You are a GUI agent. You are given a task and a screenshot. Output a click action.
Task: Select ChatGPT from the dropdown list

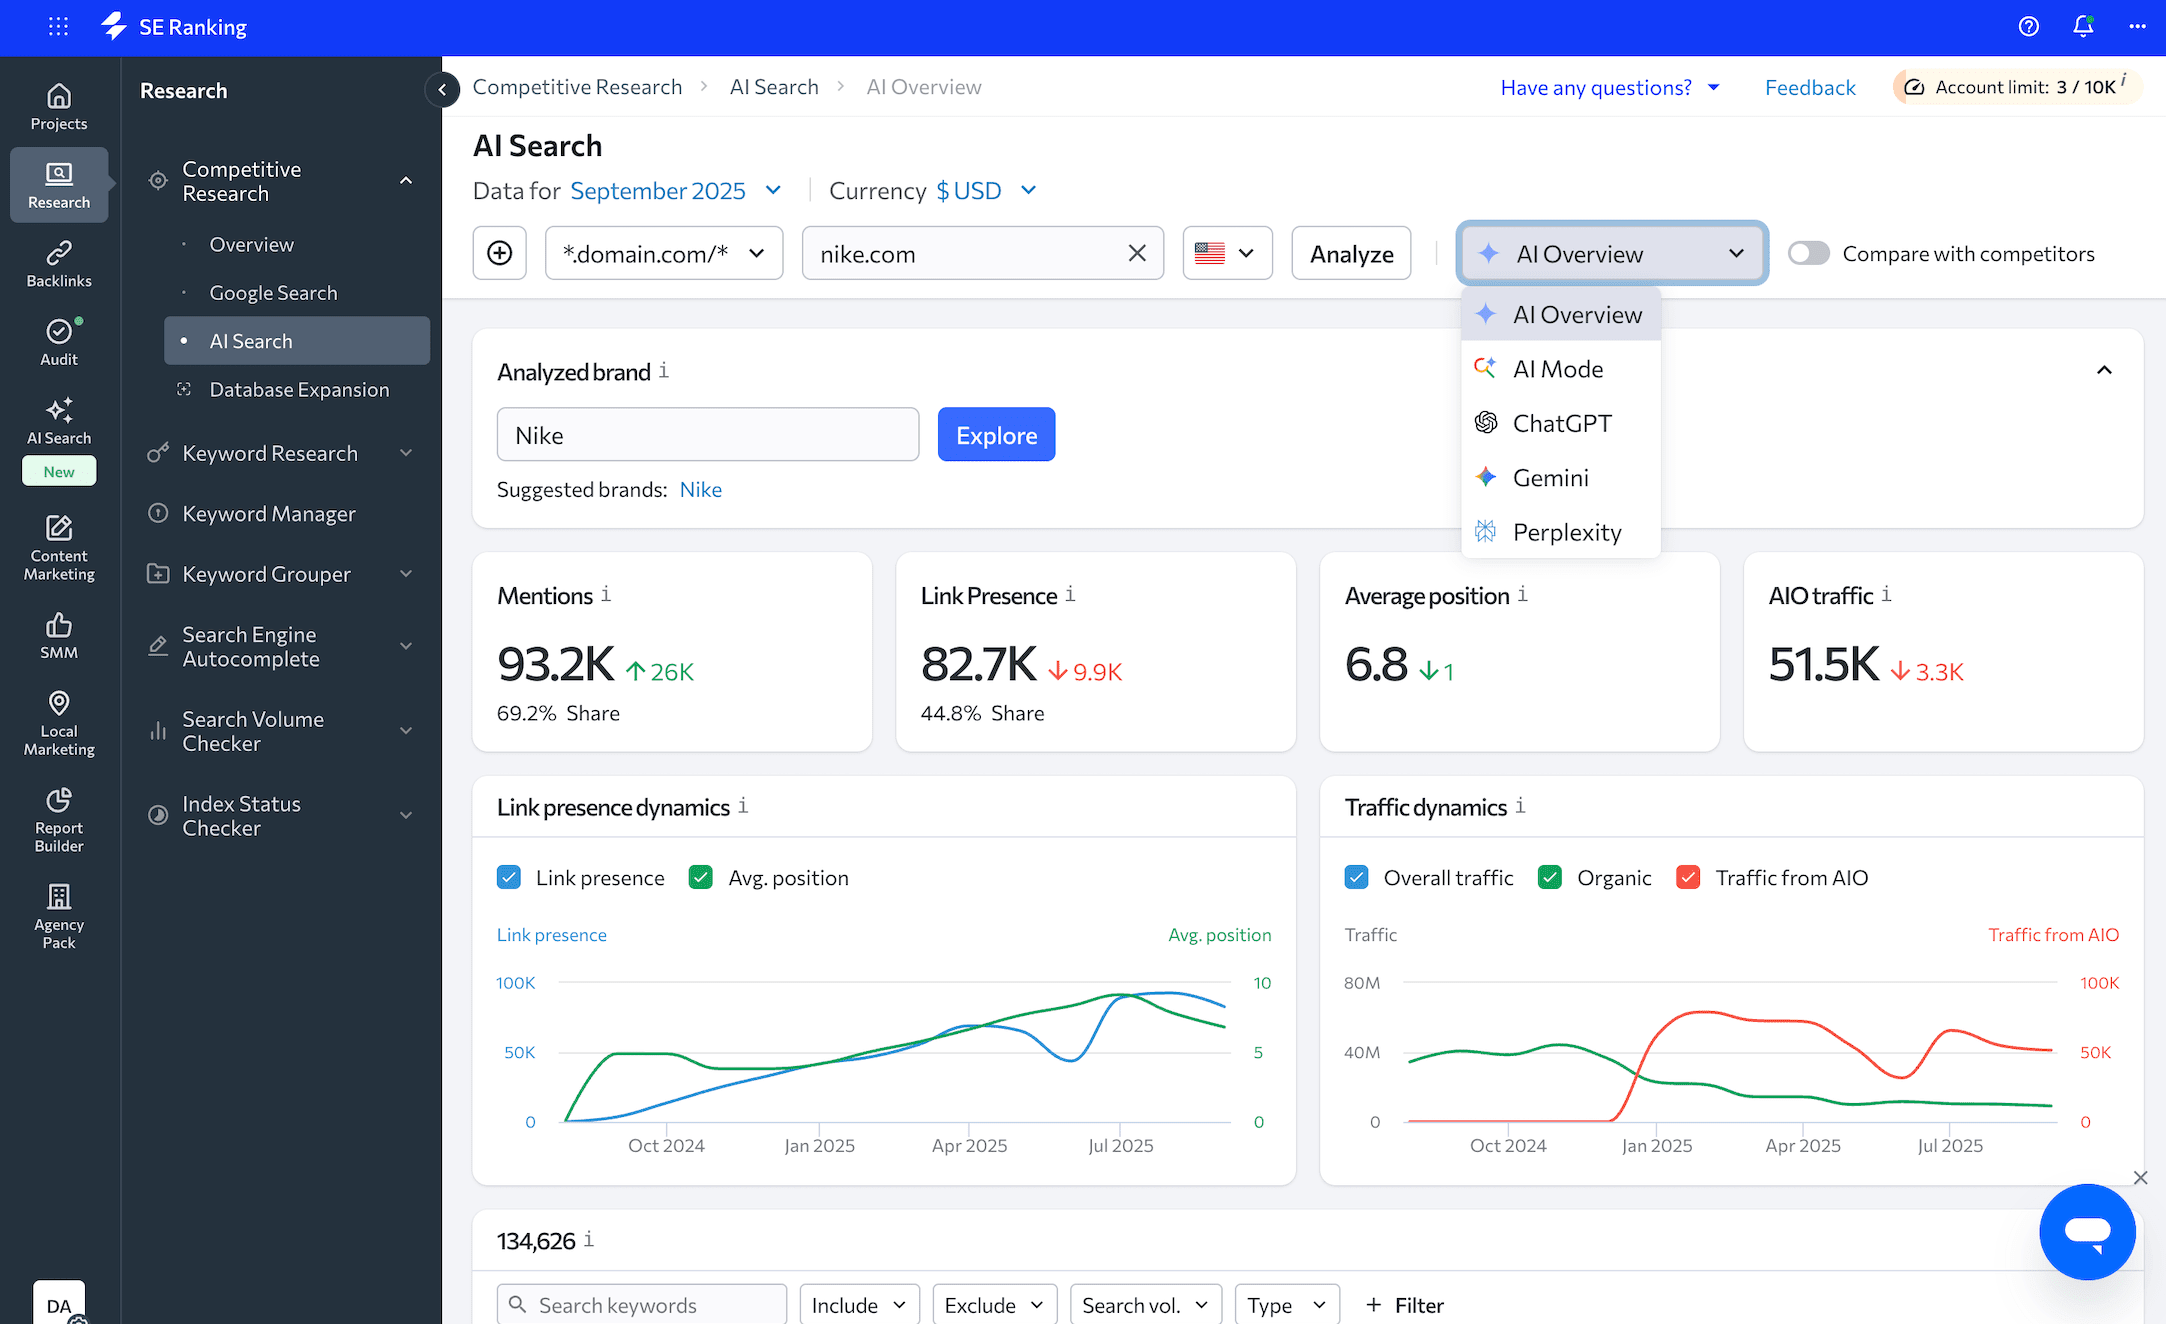point(1561,423)
